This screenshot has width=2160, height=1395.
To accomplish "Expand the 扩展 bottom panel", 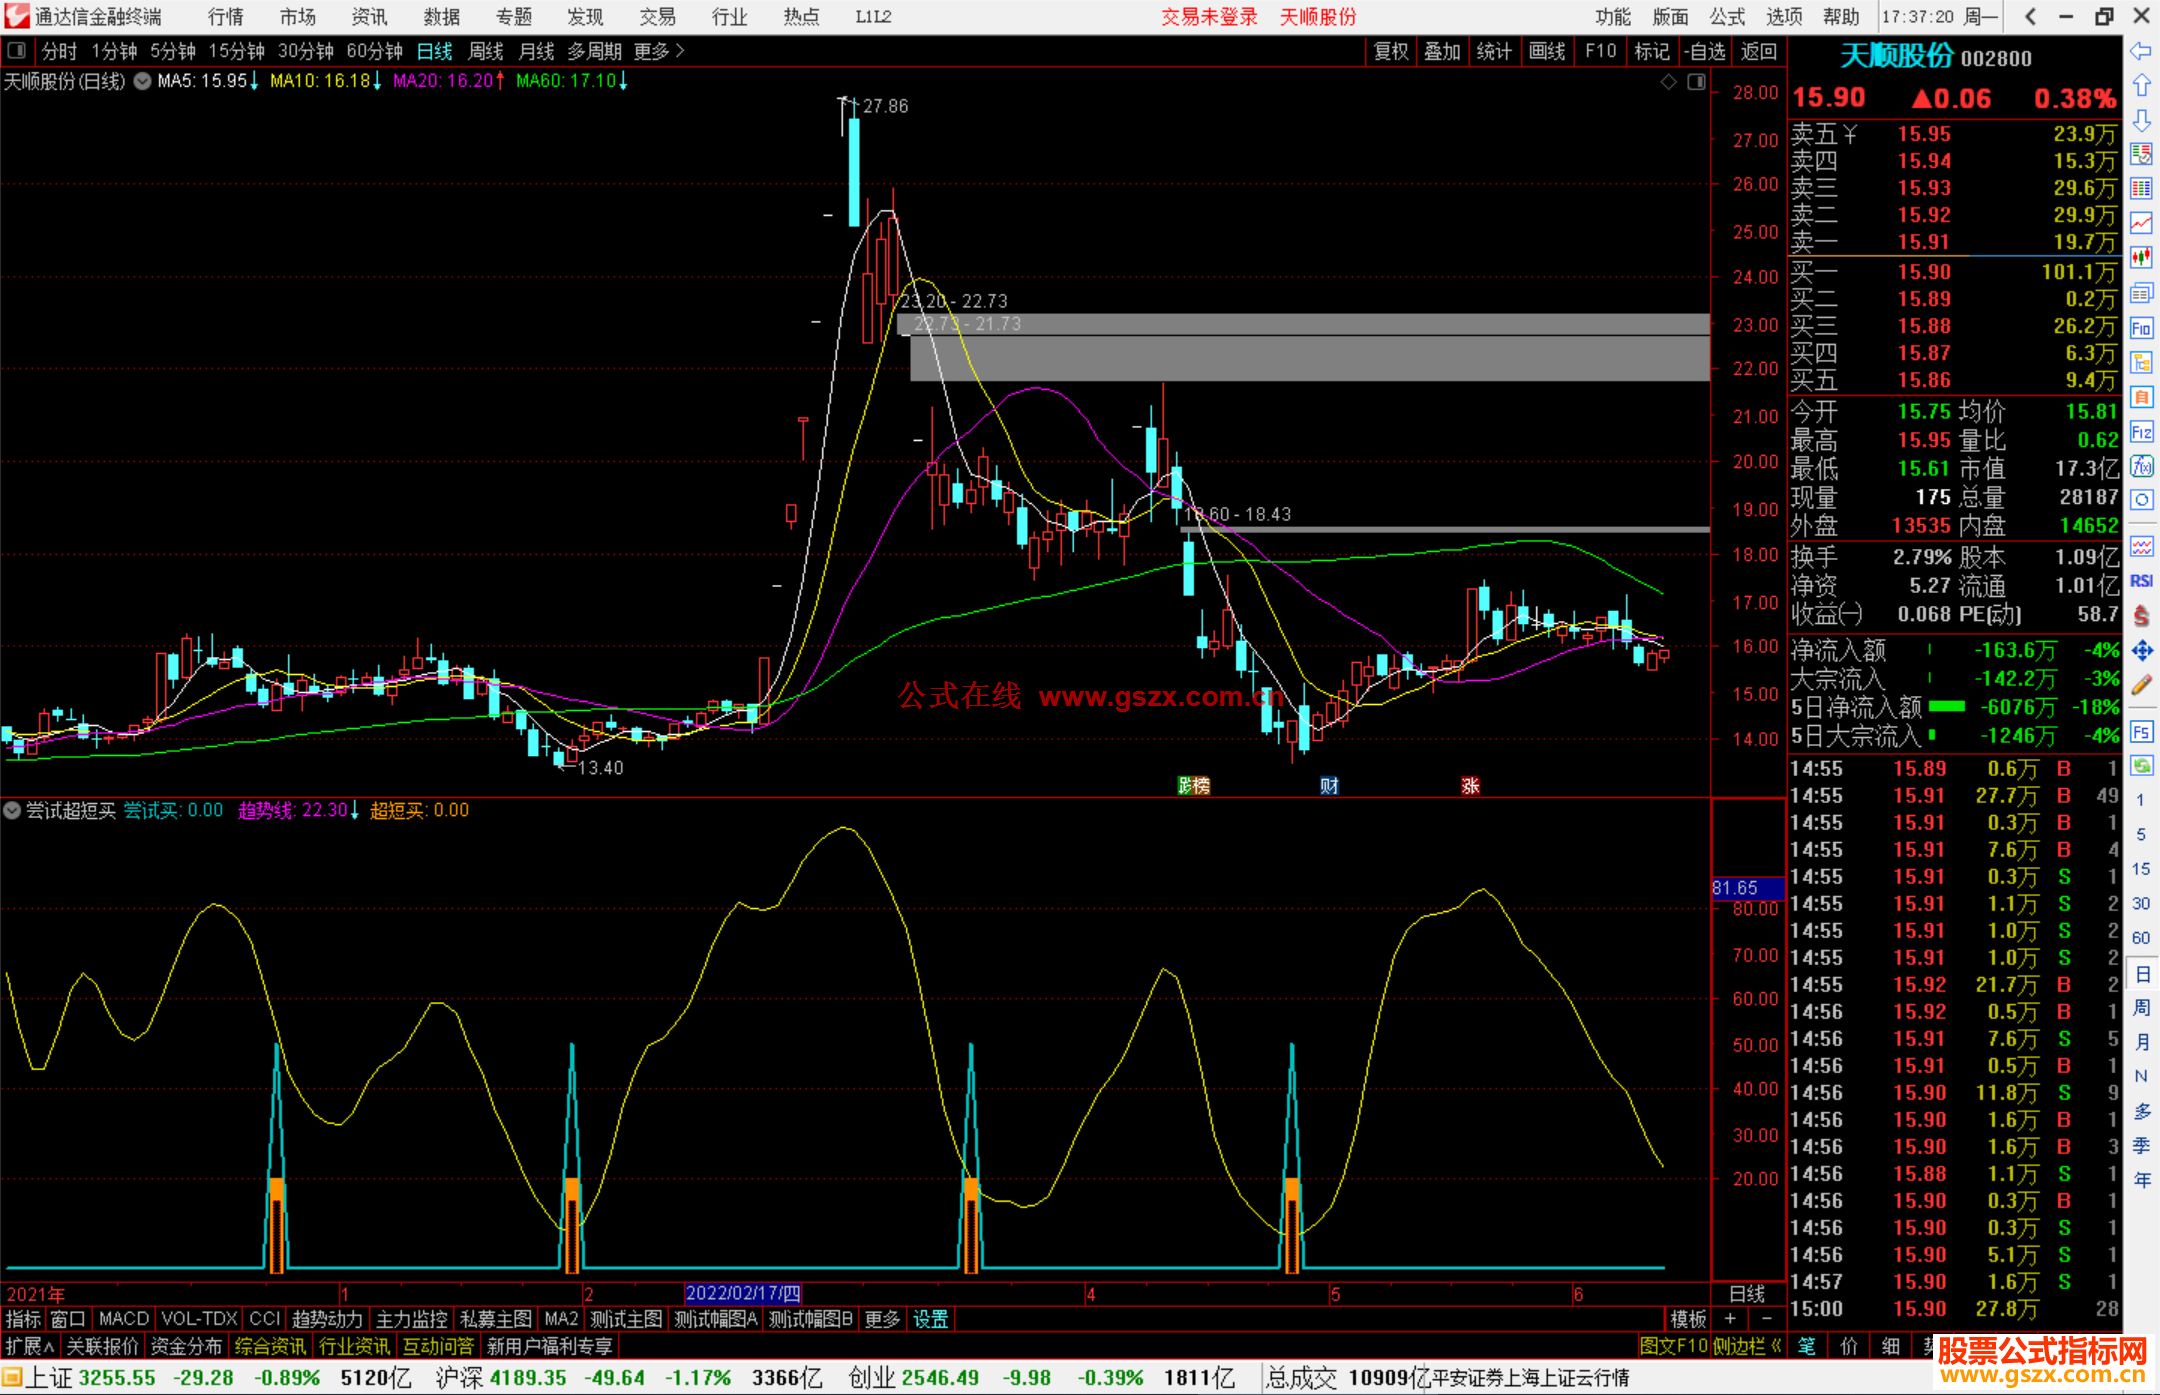I will coord(30,1346).
